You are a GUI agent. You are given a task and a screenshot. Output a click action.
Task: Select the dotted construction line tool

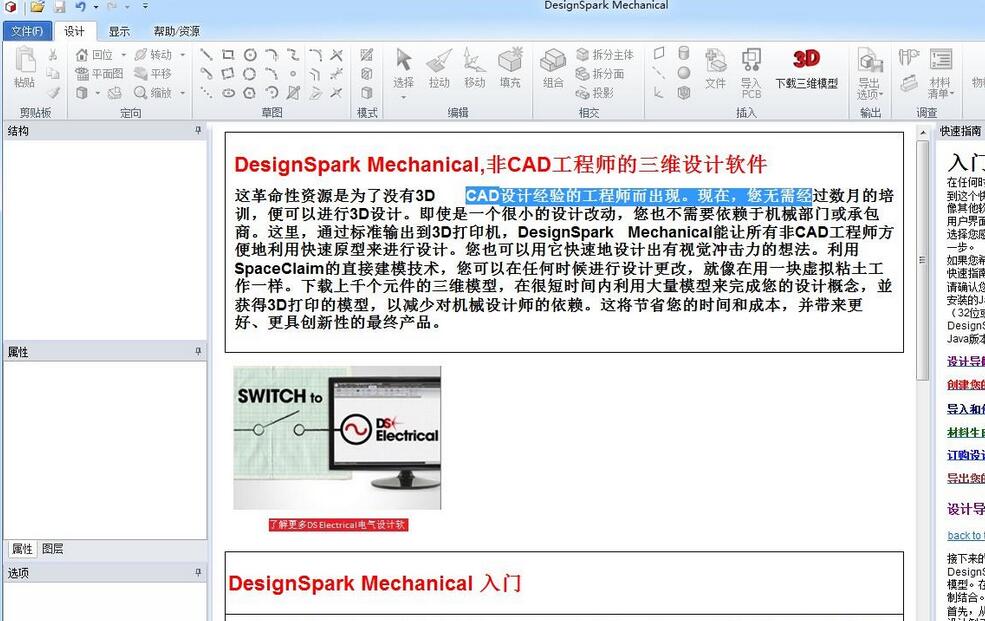click(x=206, y=93)
